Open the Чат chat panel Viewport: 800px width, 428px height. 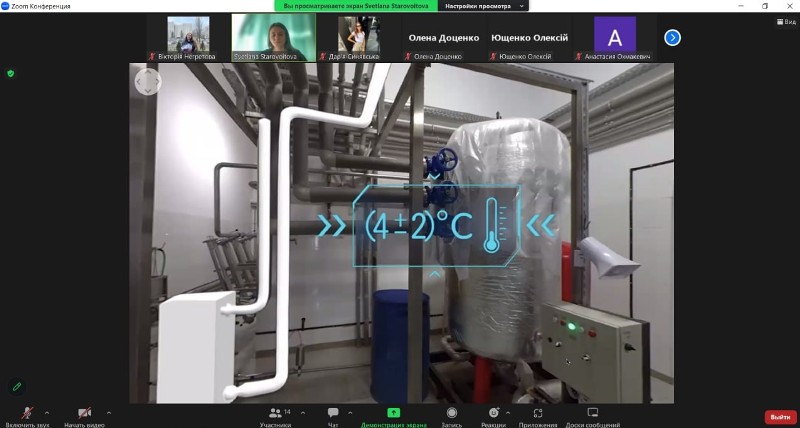(x=333, y=416)
